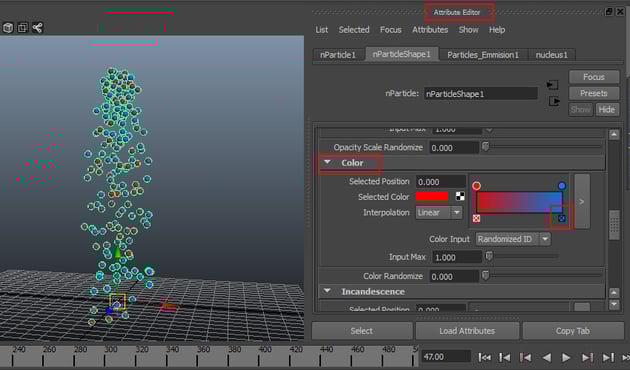Open the Show menu in the menu bar

(x=468, y=30)
